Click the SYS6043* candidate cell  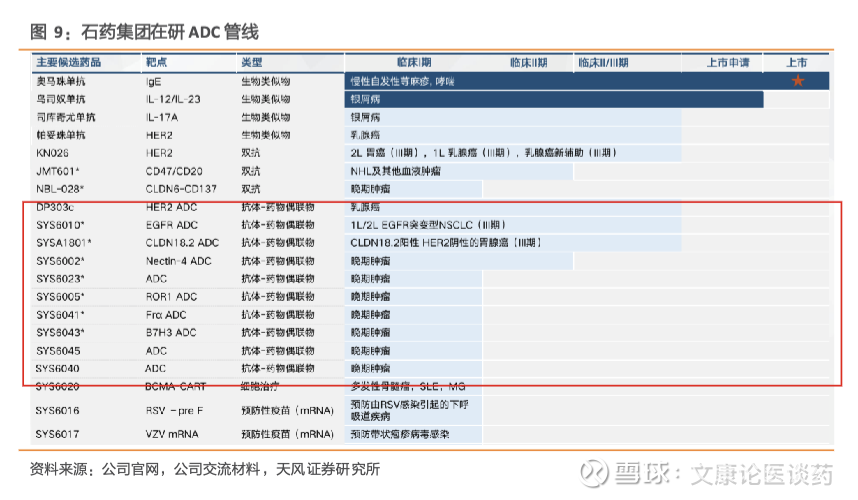60,333
